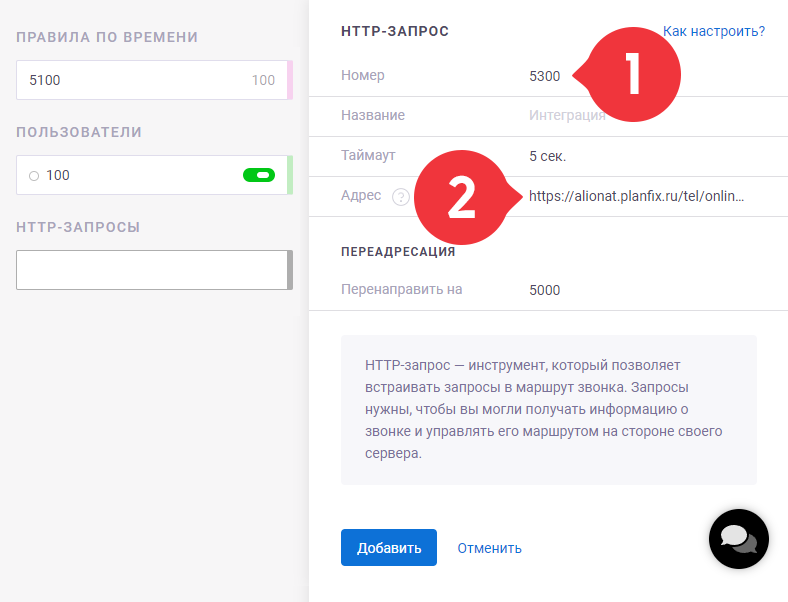This screenshot has width=788, height=602.
Task: Click the help question mark beside Адрес
Action: [401, 196]
